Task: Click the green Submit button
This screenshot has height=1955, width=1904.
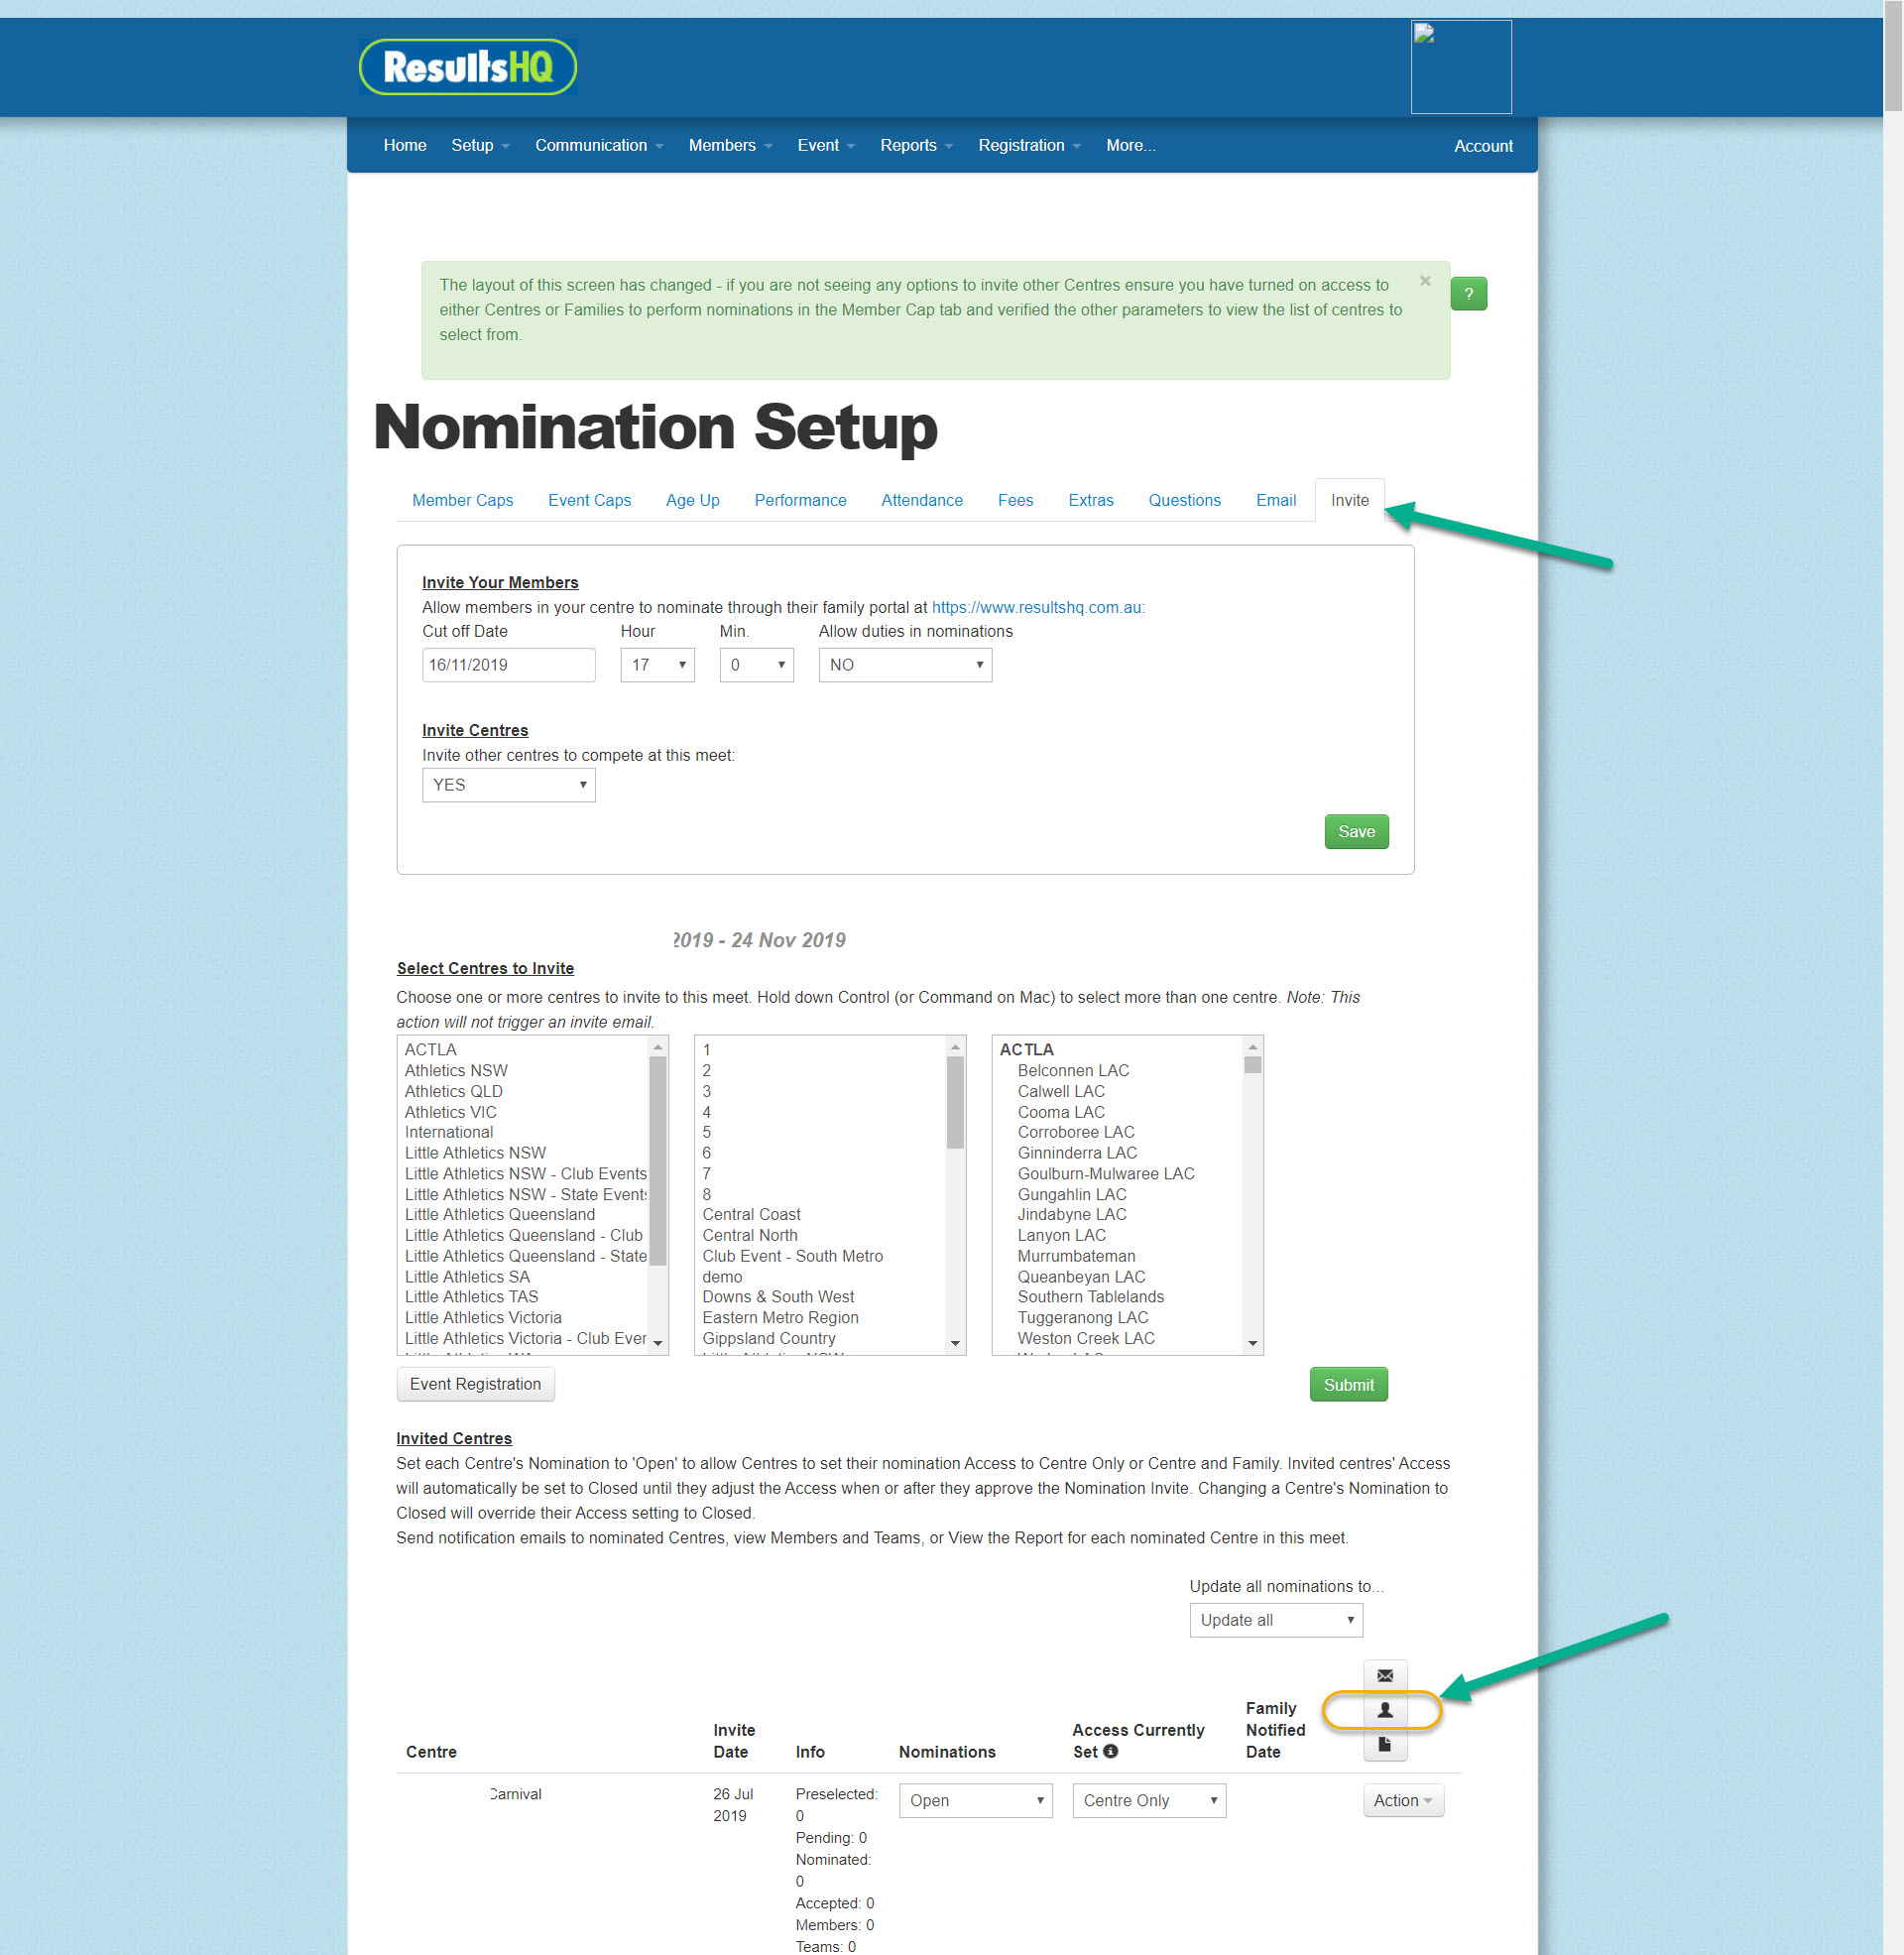Action: (x=1348, y=1384)
